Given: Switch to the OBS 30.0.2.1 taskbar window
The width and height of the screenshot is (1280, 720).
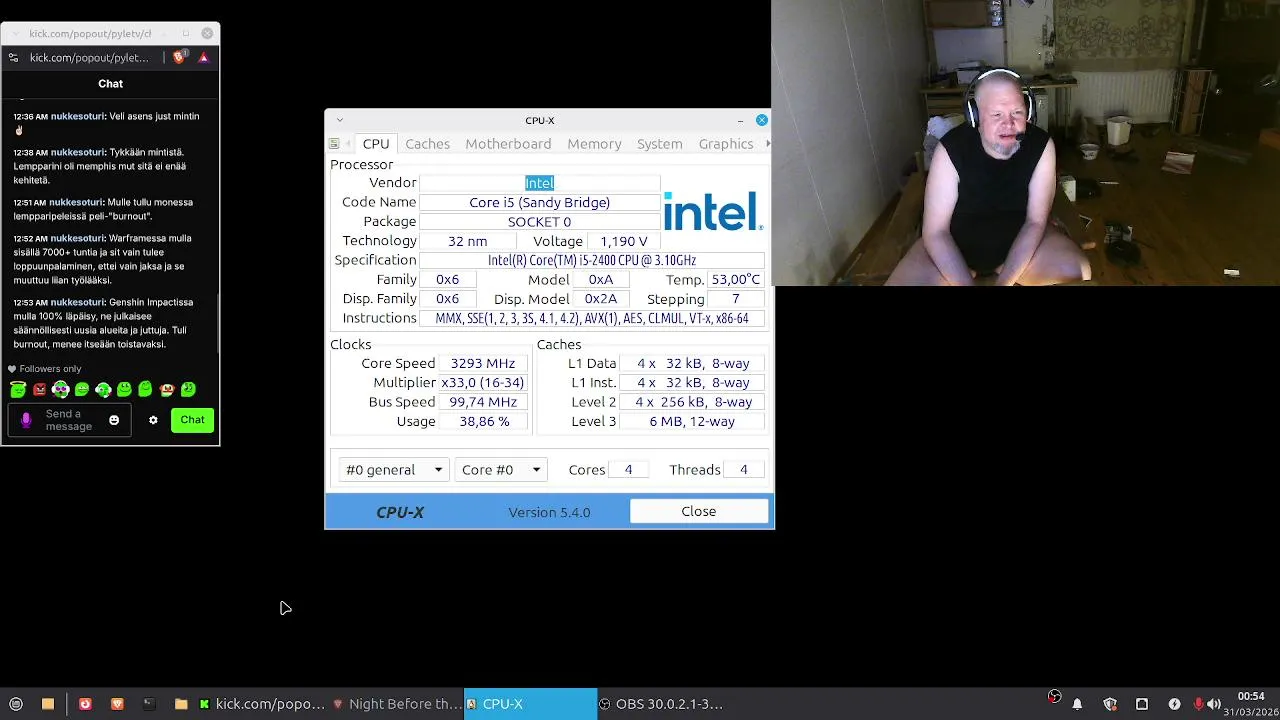Looking at the screenshot, I should click(662, 704).
